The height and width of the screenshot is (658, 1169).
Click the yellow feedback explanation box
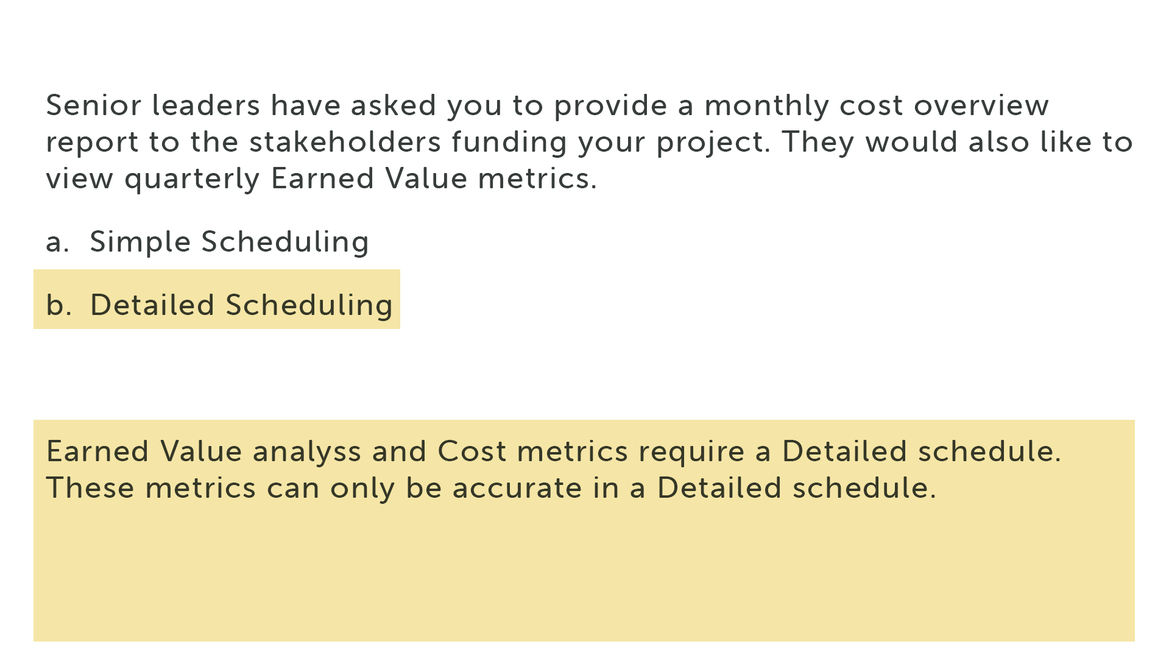pyautogui.click(x=584, y=531)
